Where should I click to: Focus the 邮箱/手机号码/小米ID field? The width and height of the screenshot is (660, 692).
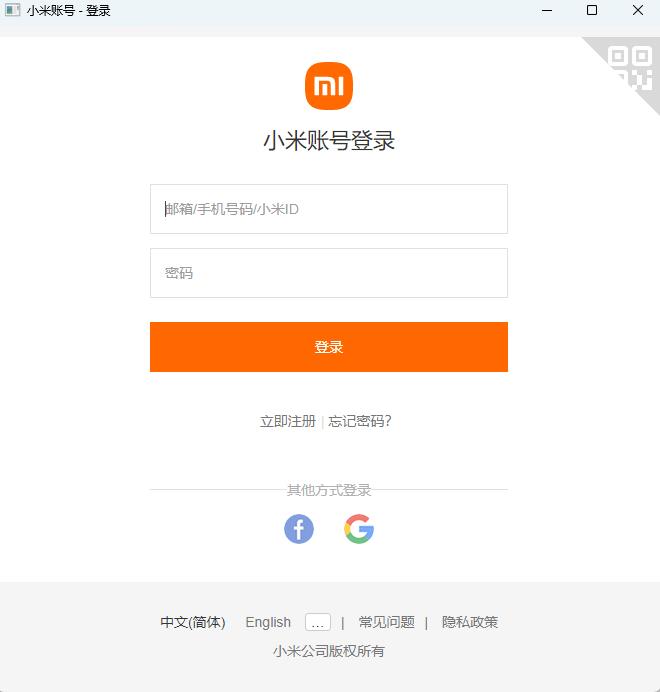pyautogui.click(x=329, y=209)
